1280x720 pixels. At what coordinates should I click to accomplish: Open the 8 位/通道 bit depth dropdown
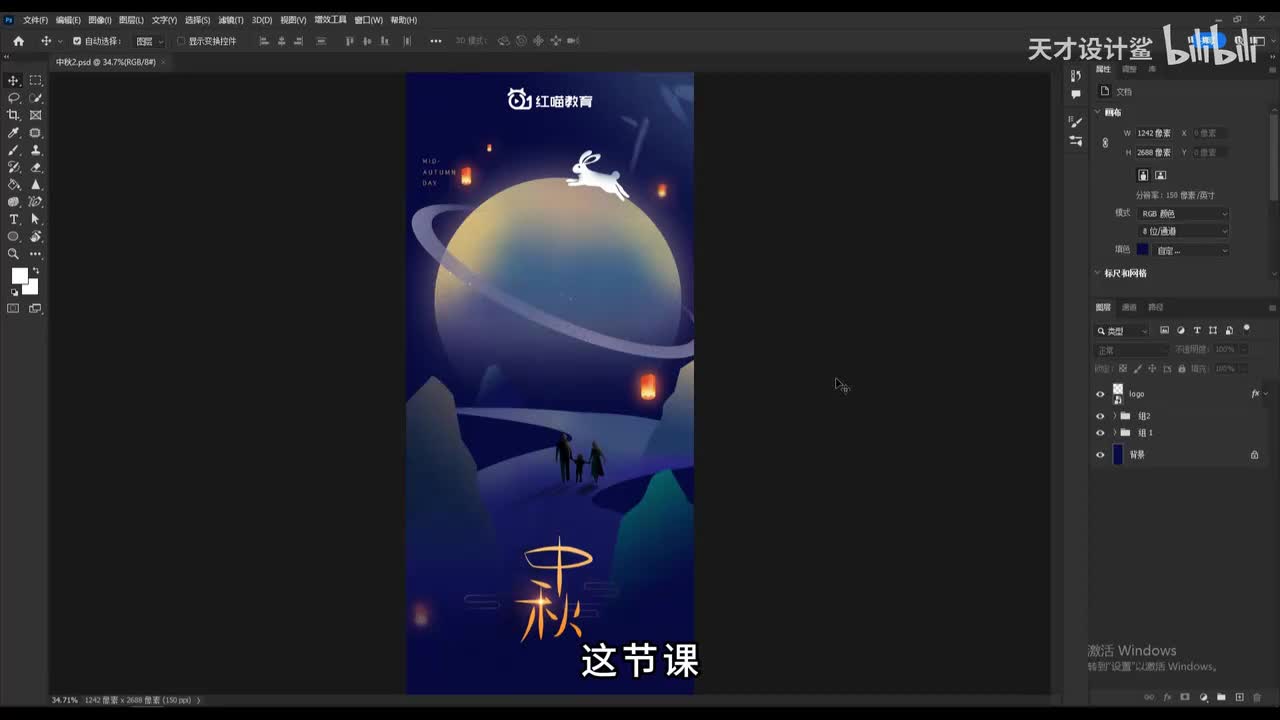coord(1184,232)
